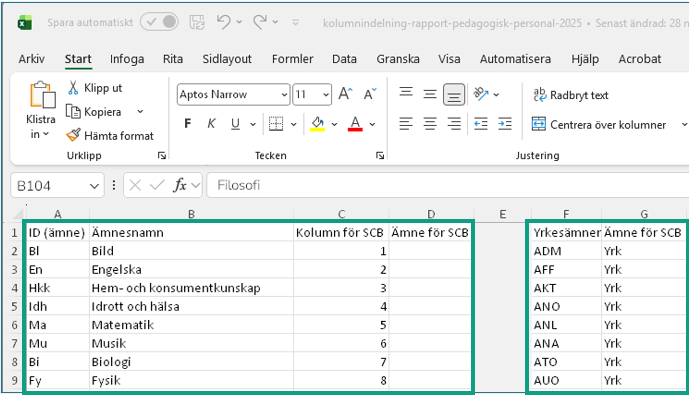
Task: Click the fx insert function icon
Action: click(x=179, y=185)
